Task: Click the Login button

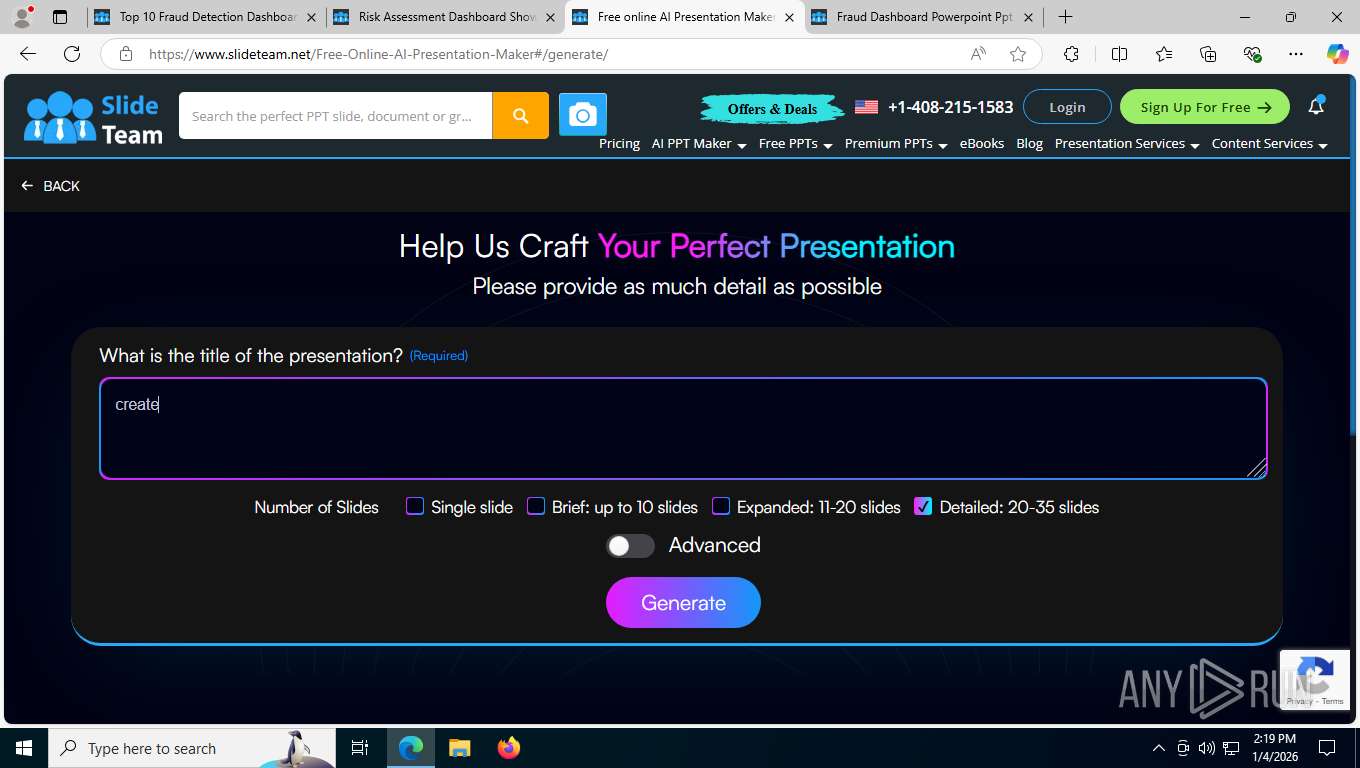Action: click(x=1067, y=107)
